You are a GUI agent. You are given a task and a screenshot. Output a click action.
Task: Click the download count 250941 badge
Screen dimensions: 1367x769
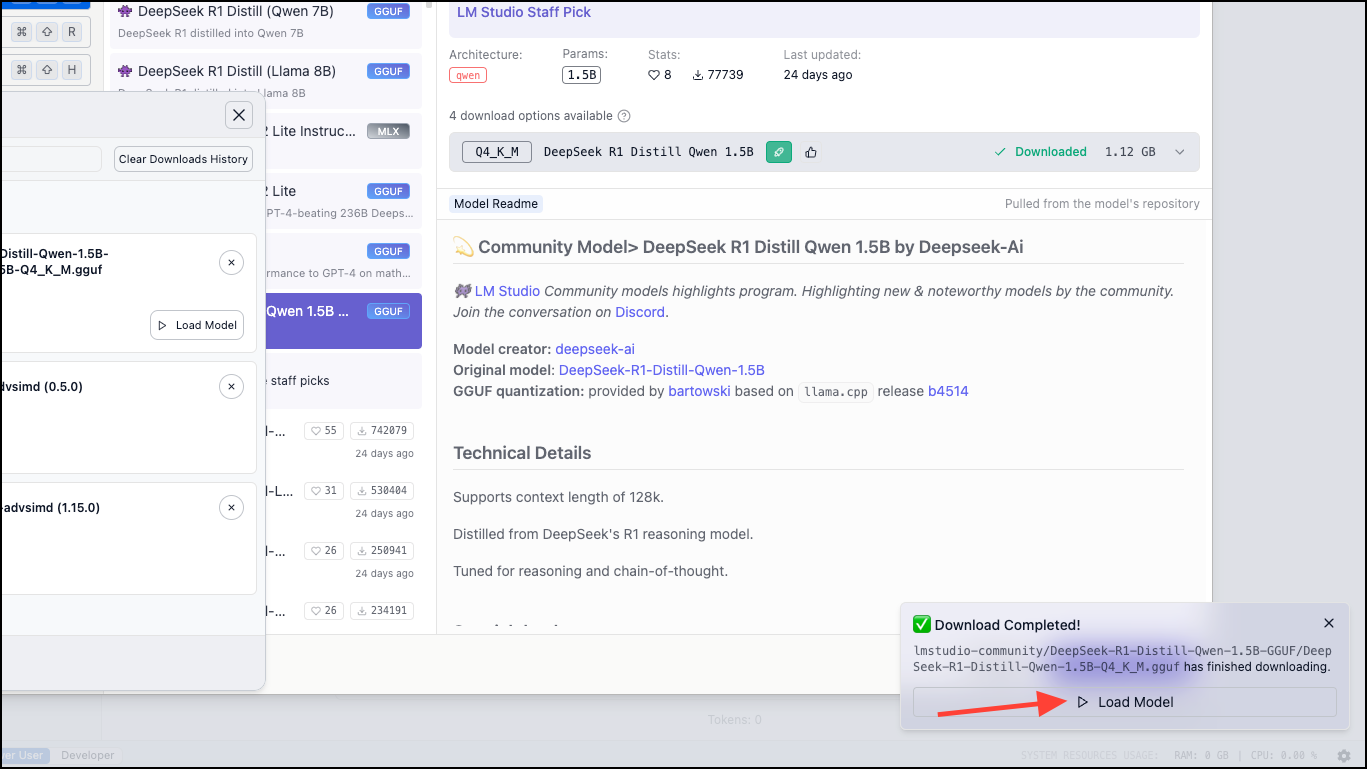[x=382, y=551]
